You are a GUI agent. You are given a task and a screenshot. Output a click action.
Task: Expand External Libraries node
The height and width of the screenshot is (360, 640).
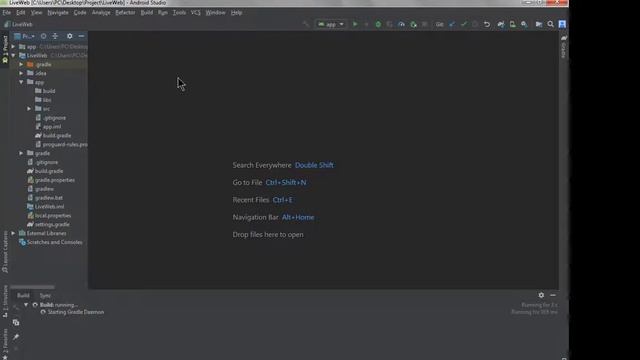point(13,233)
